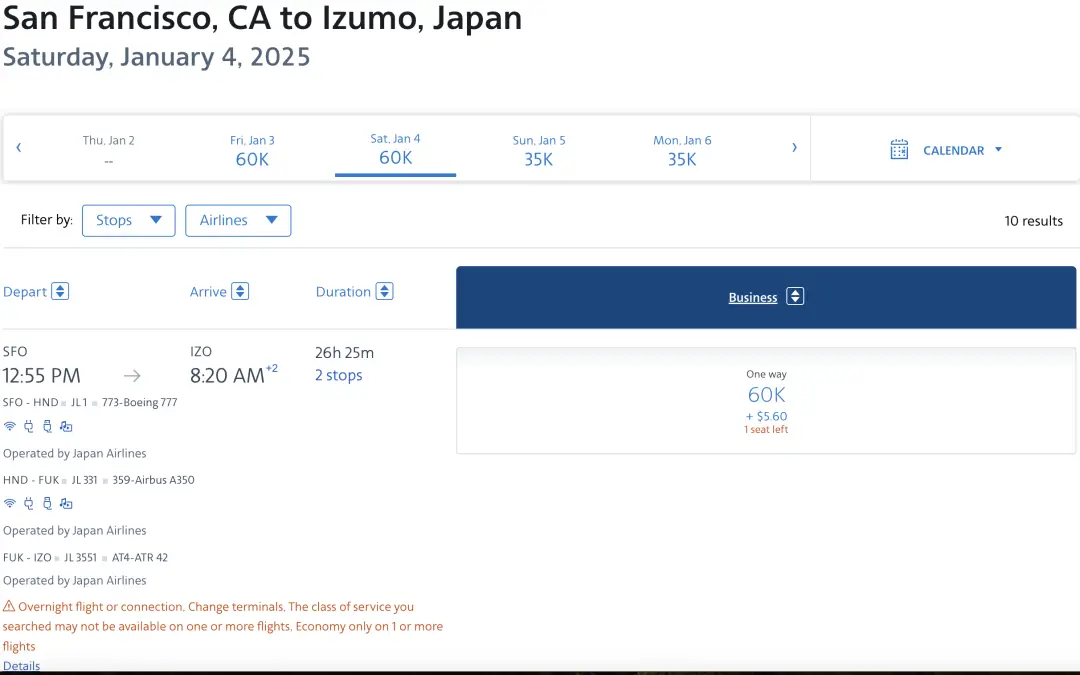This screenshot has height=675, width=1080.
Task: Show later dates with next arrow
Action: [x=794, y=148]
